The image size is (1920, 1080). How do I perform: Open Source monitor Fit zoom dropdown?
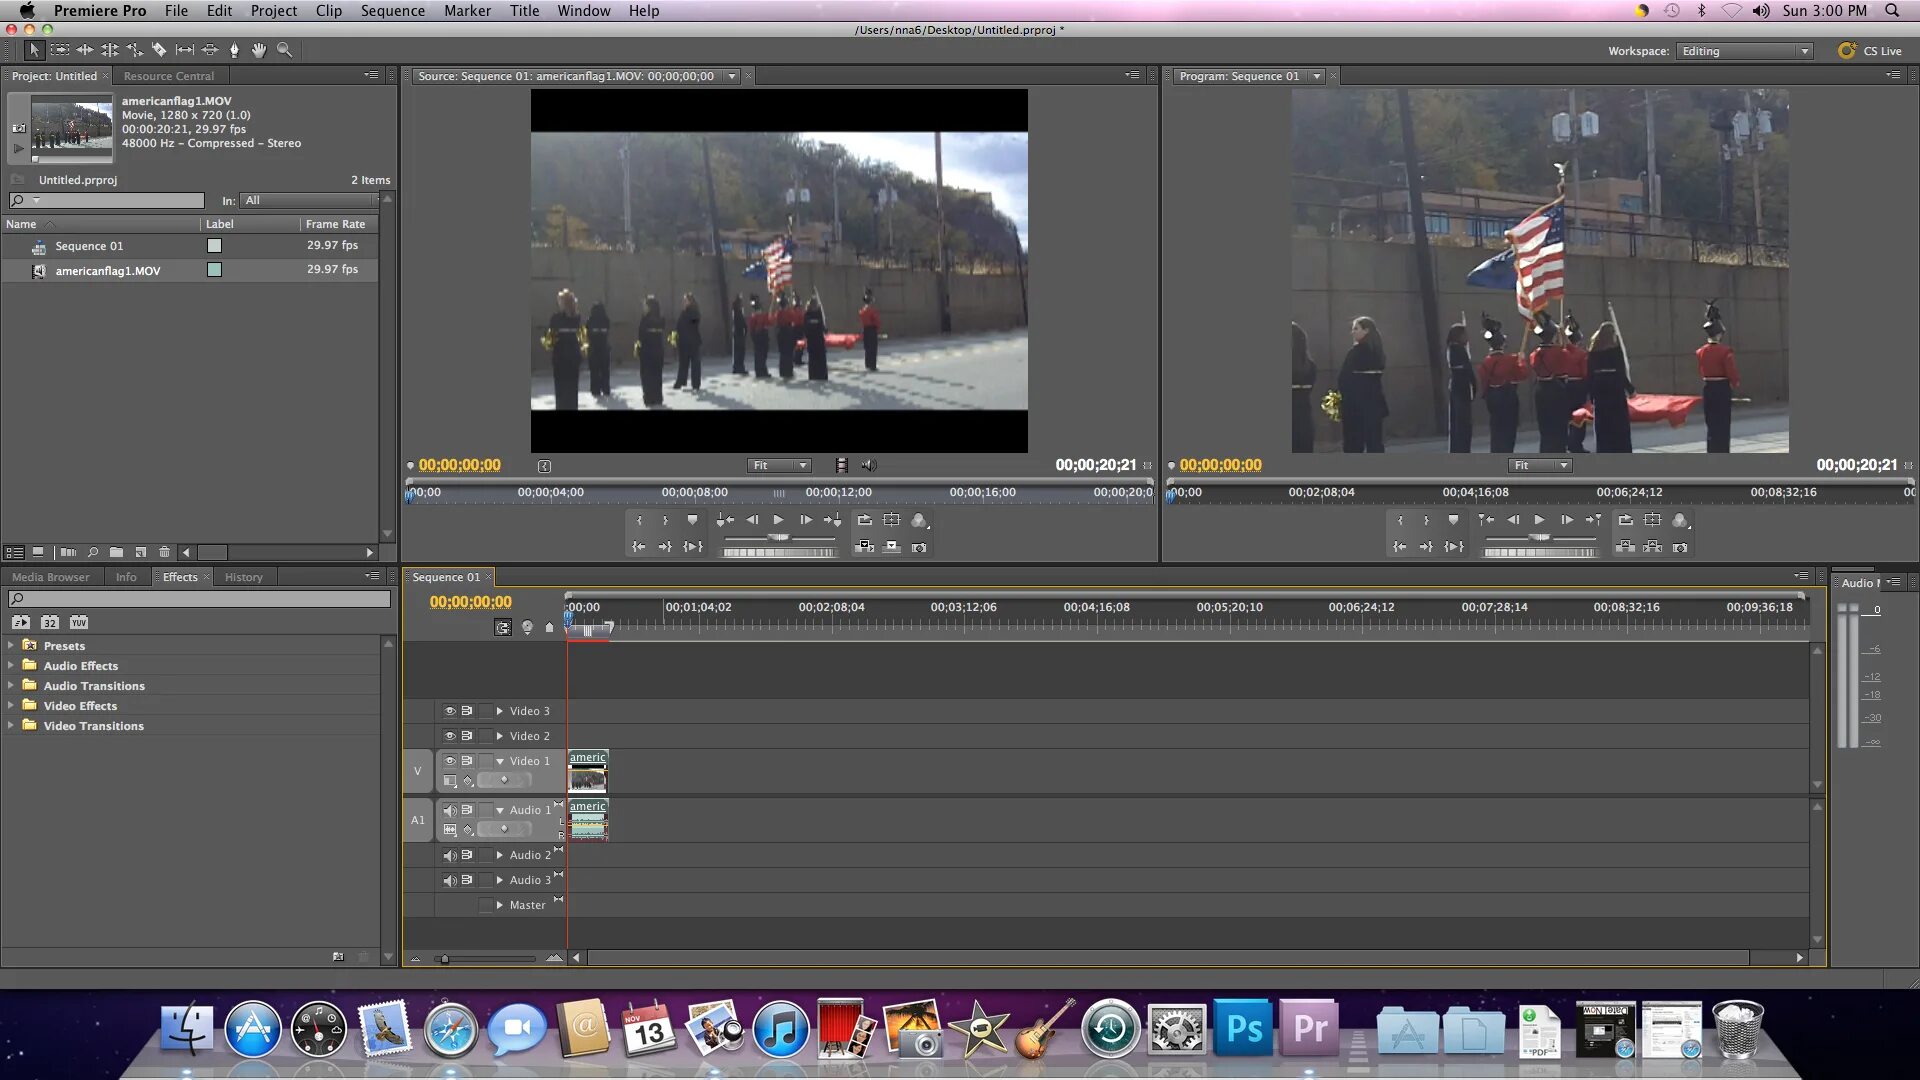tap(779, 466)
